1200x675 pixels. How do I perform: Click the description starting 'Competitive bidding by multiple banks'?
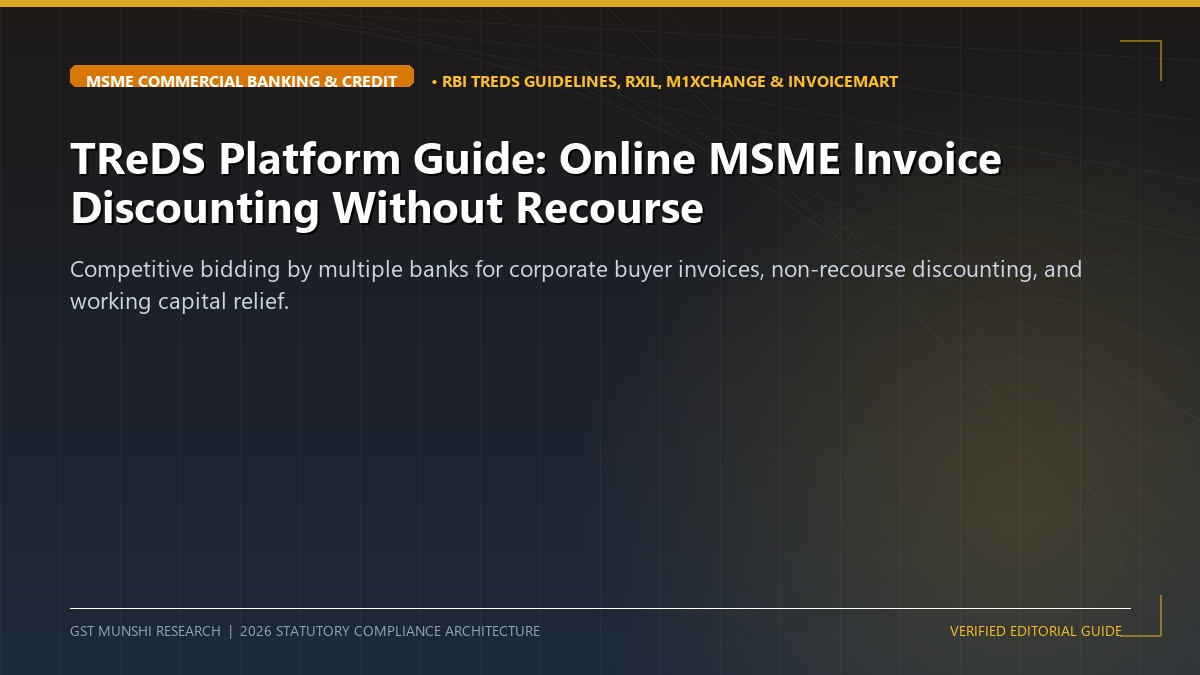(x=576, y=285)
